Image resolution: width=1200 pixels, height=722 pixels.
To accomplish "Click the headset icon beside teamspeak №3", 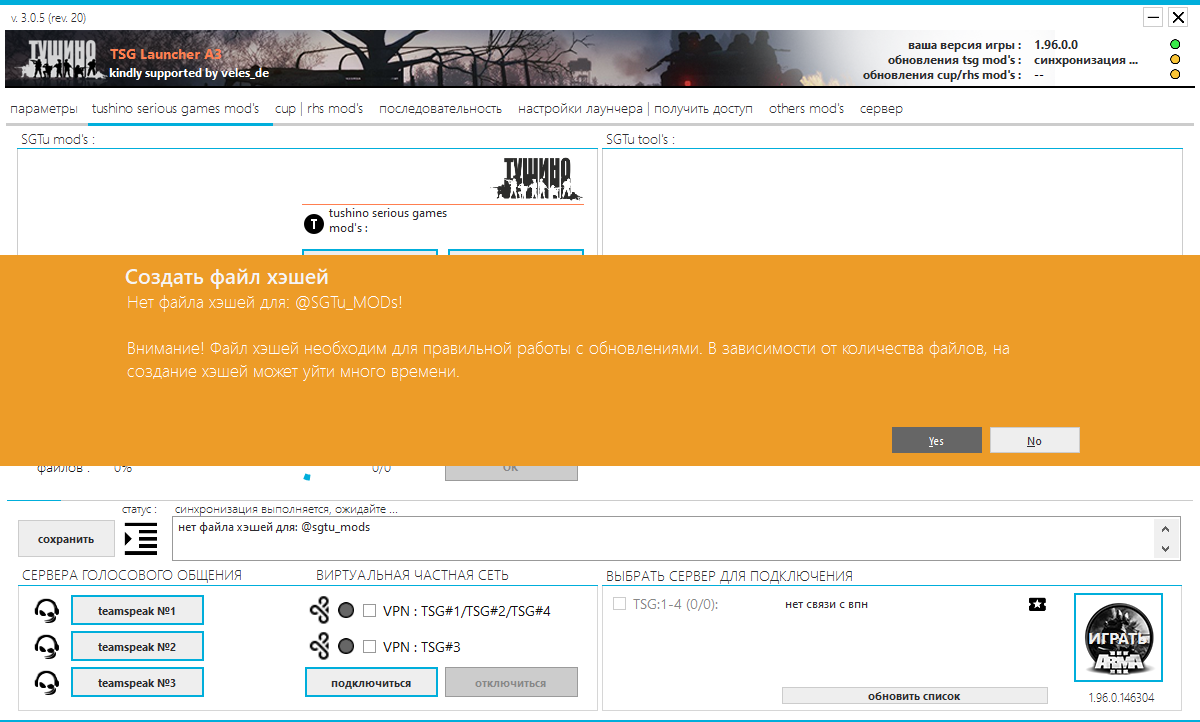I will coord(45,682).
